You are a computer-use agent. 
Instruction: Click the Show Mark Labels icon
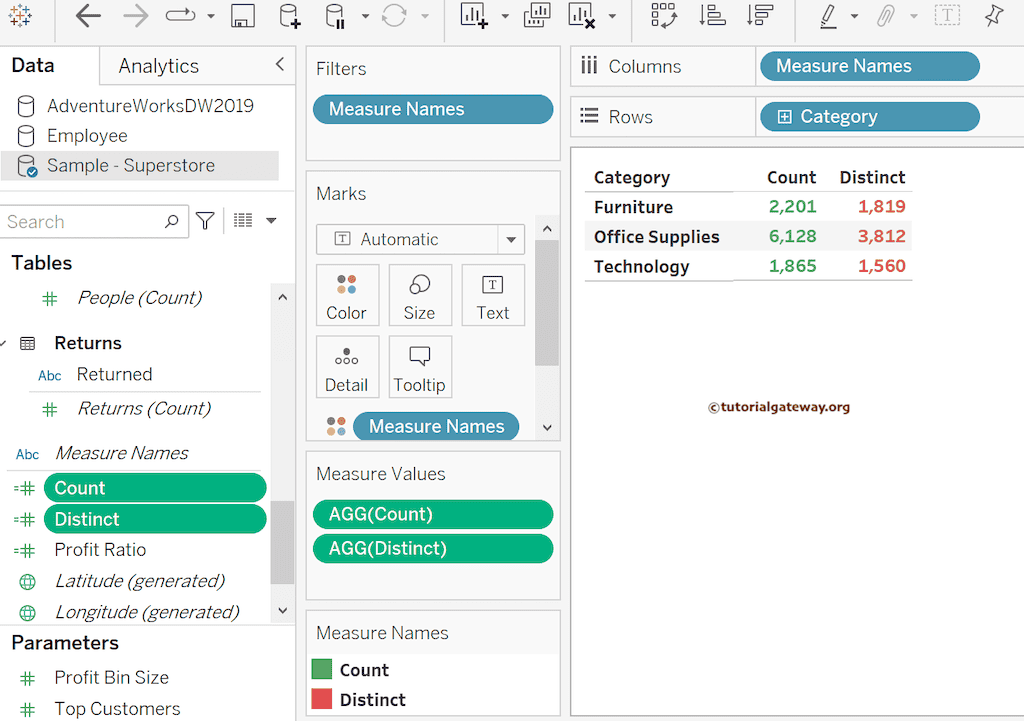pos(947,16)
